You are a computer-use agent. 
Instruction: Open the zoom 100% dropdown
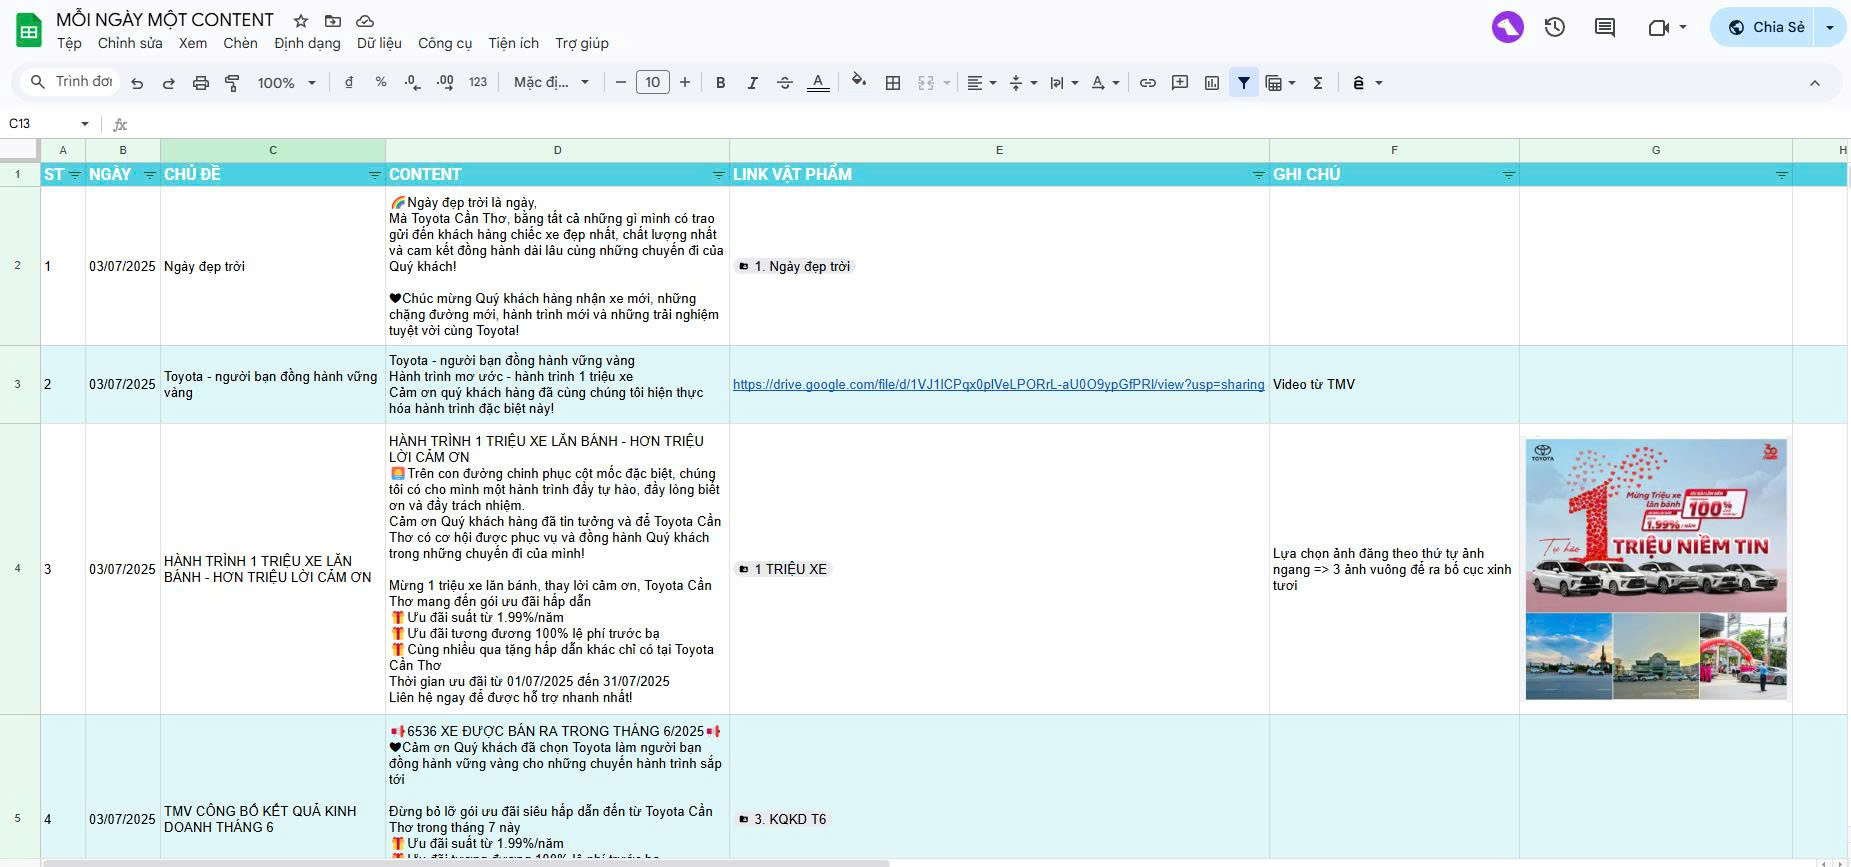(x=286, y=83)
